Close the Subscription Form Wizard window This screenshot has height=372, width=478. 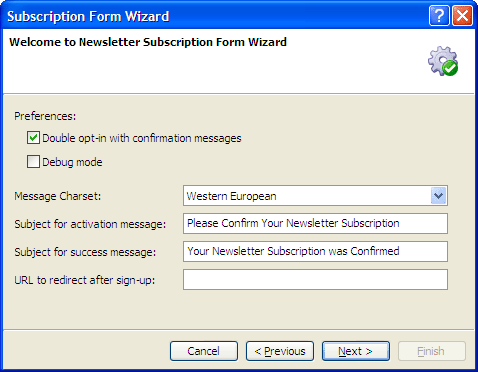coord(462,15)
